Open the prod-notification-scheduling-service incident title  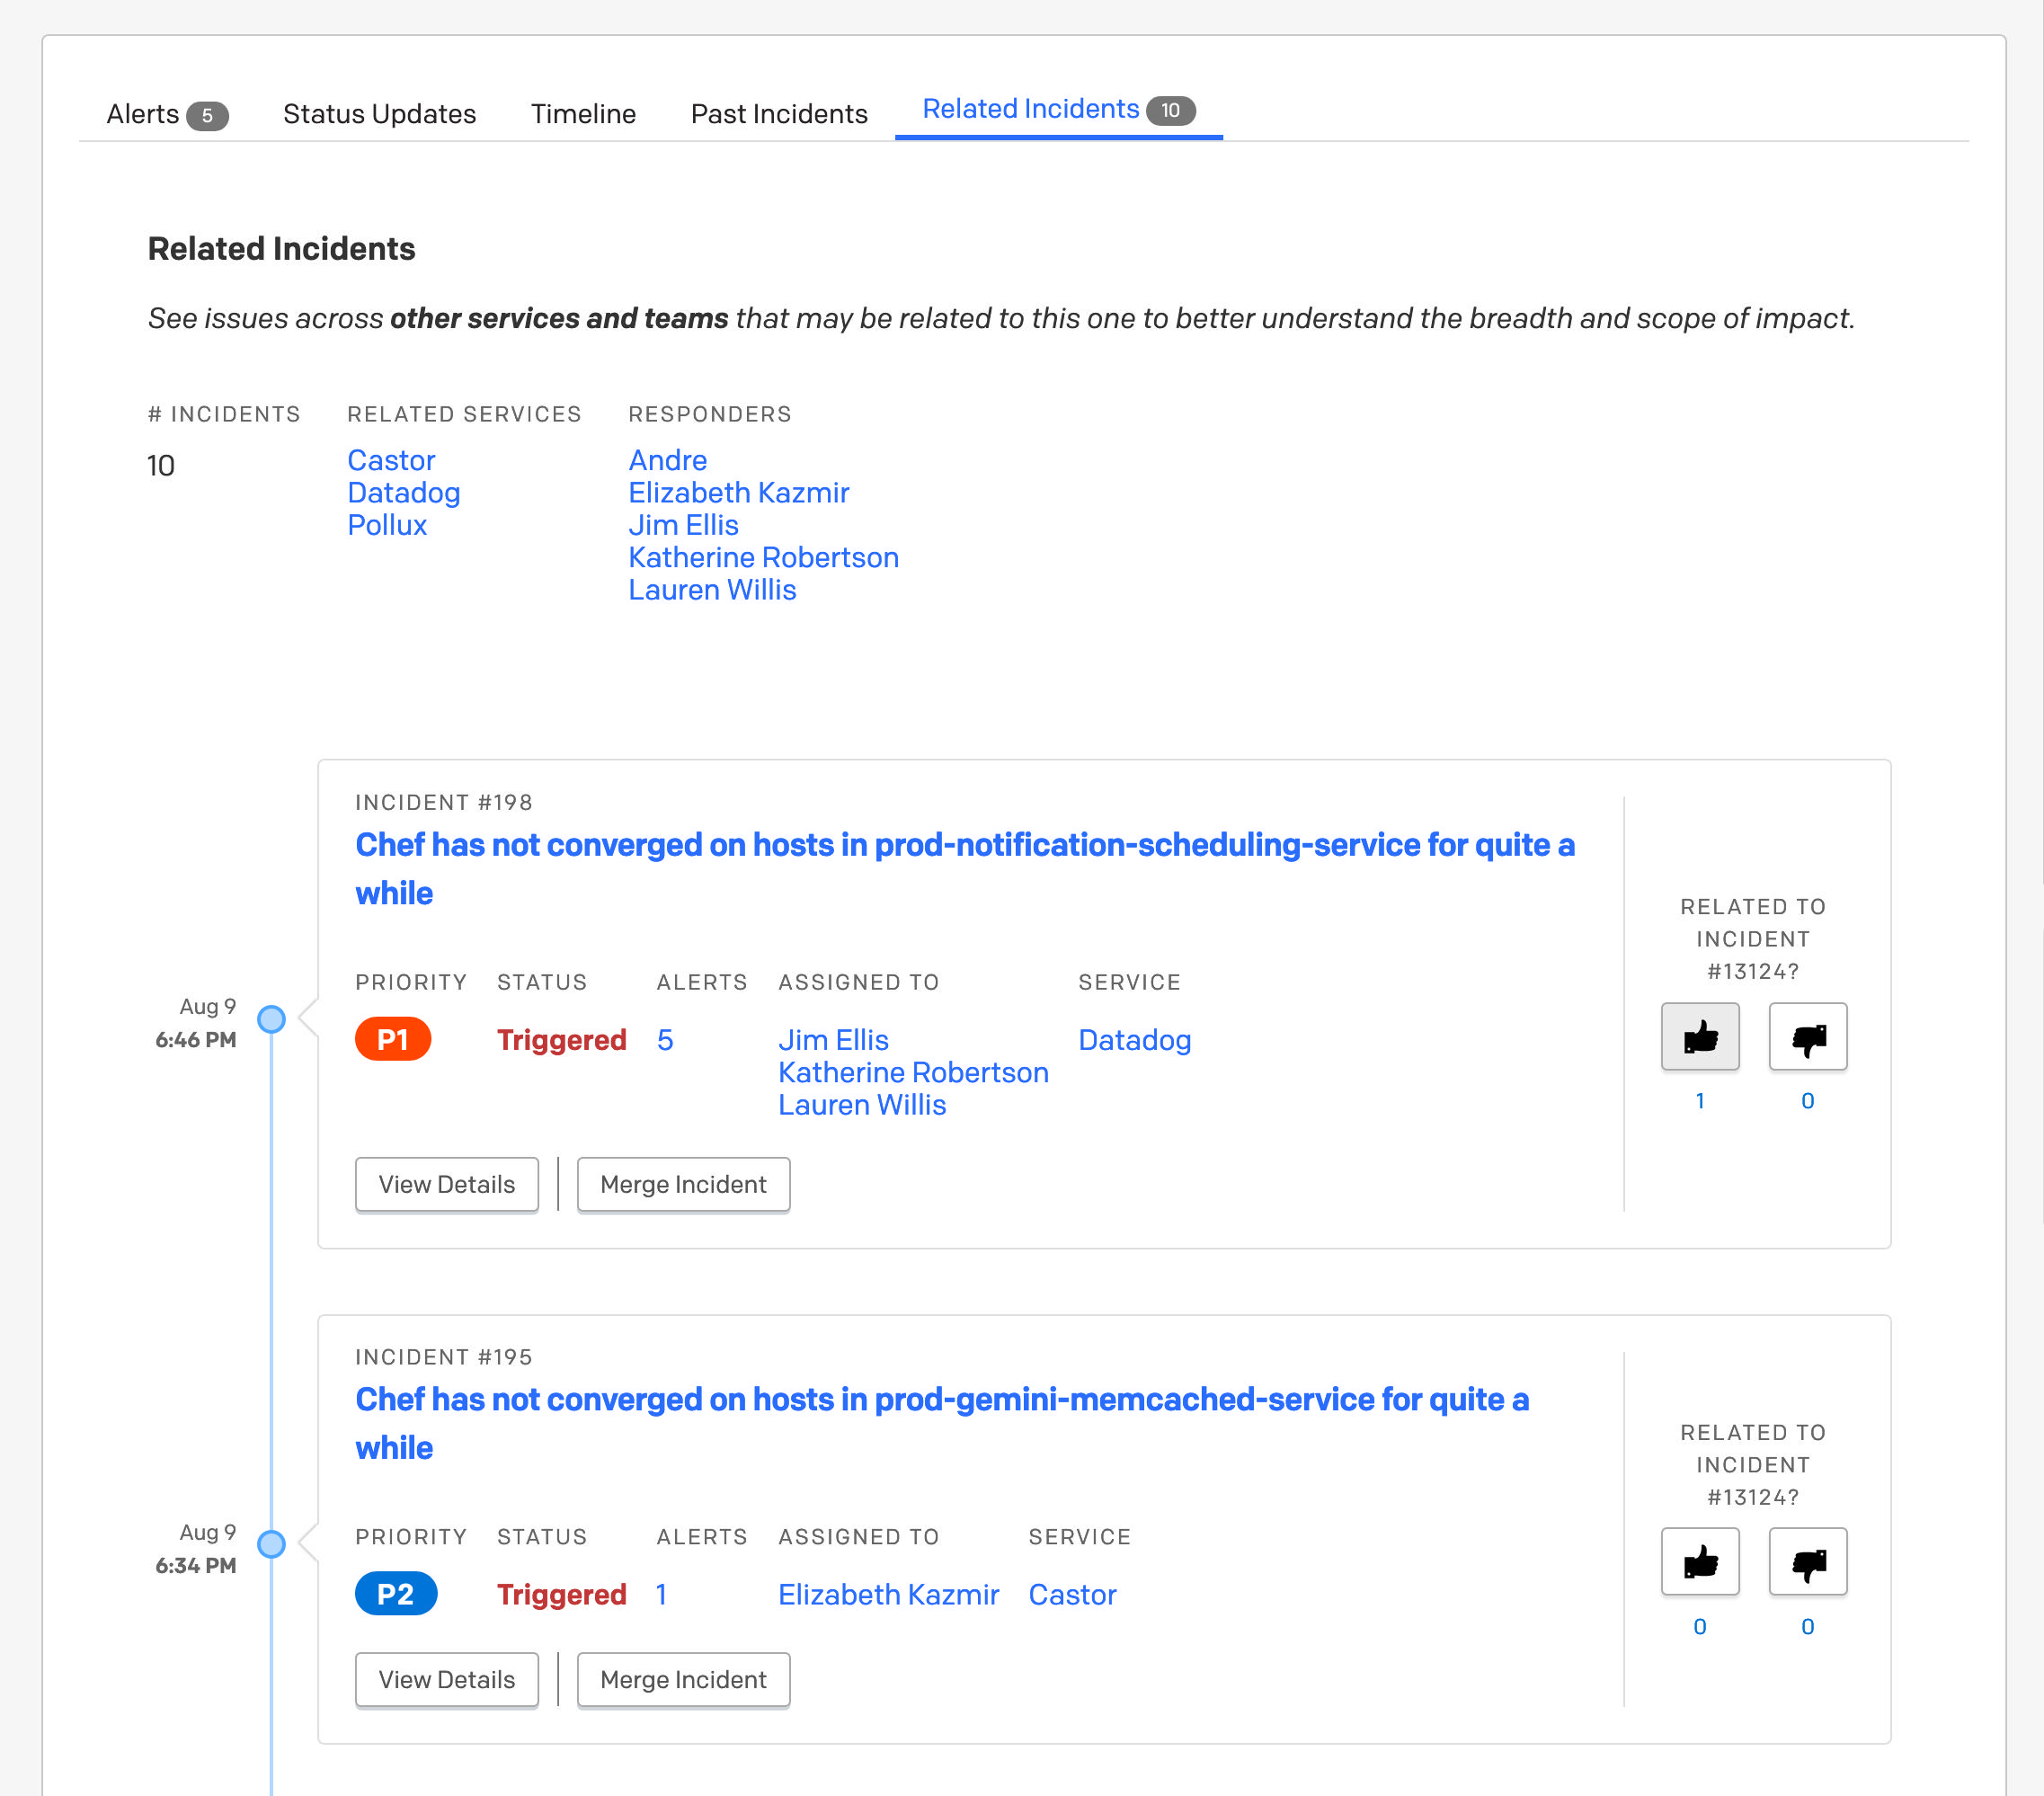tap(964, 845)
